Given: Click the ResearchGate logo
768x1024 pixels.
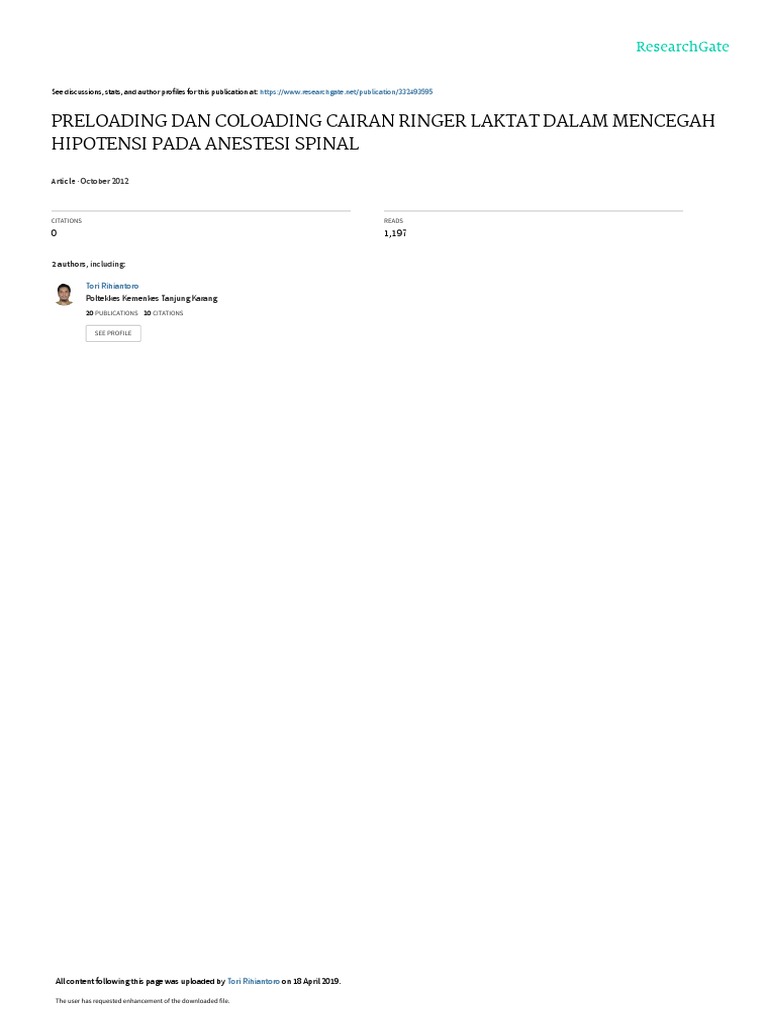Looking at the screenshot, I should [682, 46].
